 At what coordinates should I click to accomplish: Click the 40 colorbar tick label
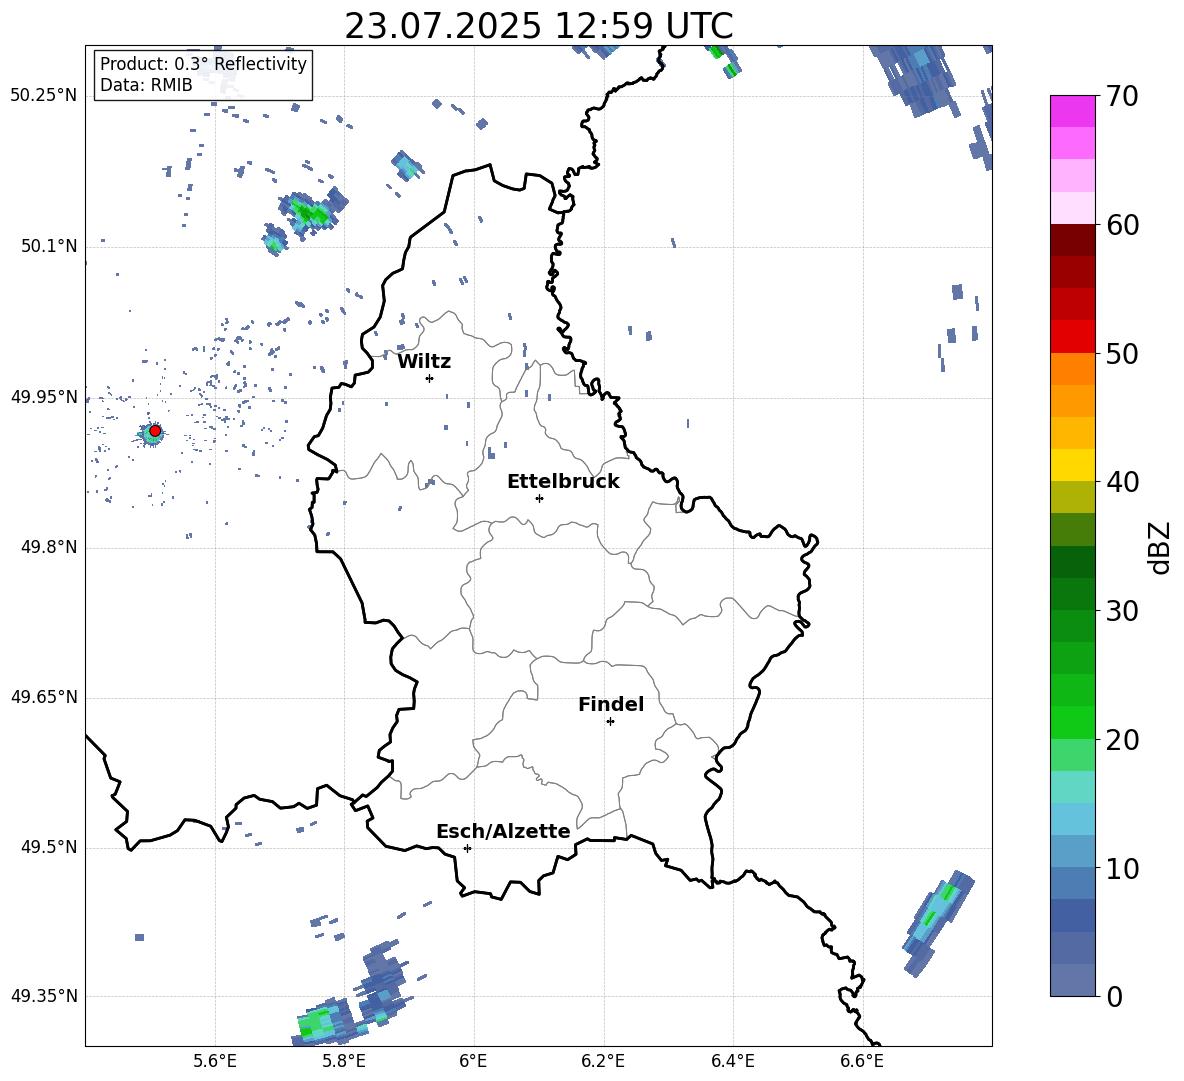tap(1124, 482)
